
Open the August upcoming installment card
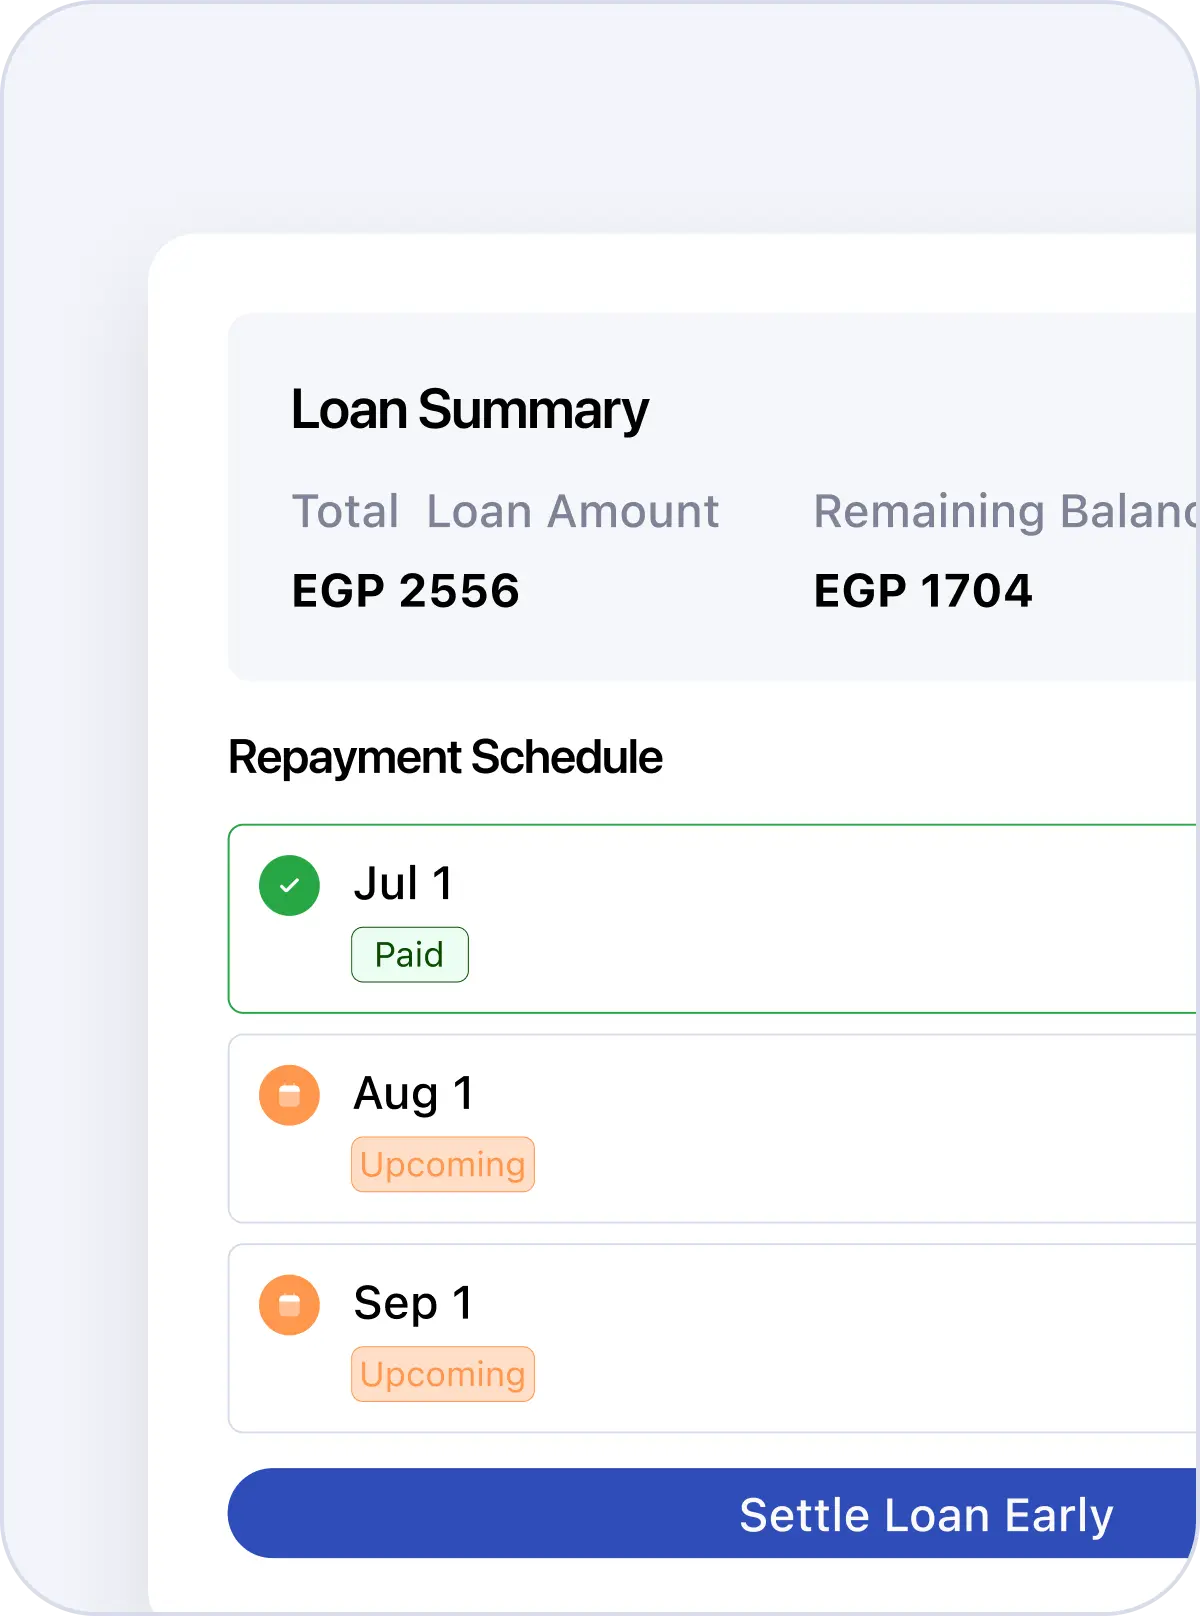800,1129
